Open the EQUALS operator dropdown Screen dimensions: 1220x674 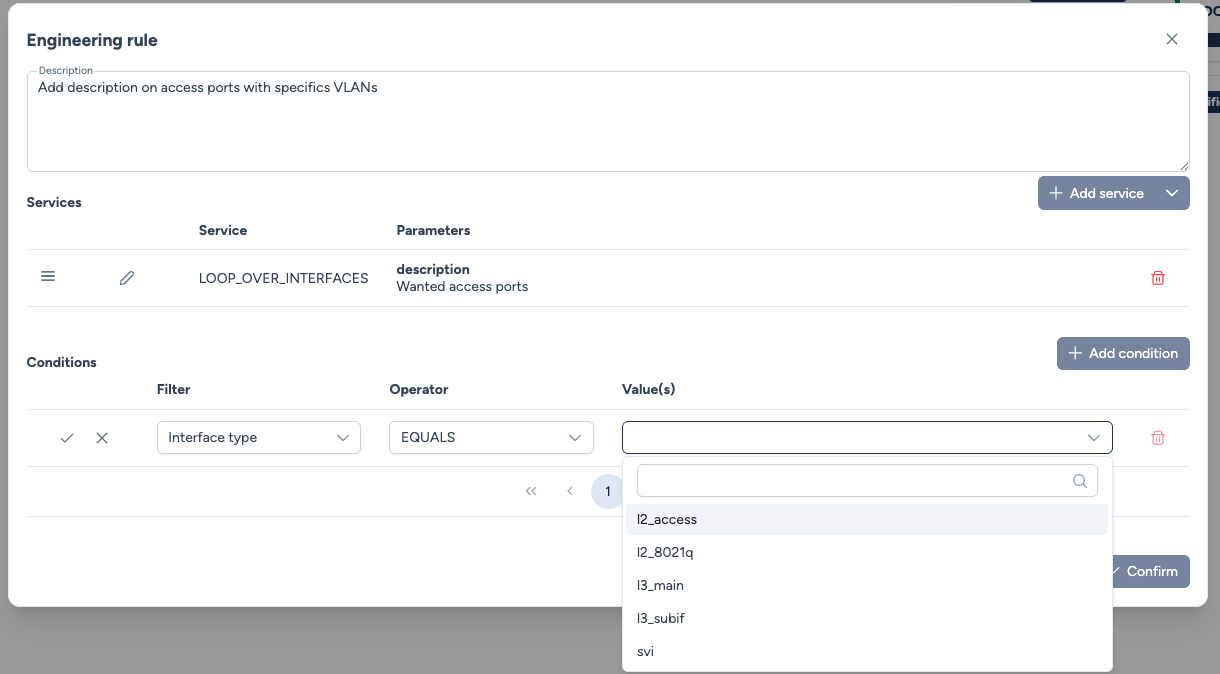pos(490,438)
